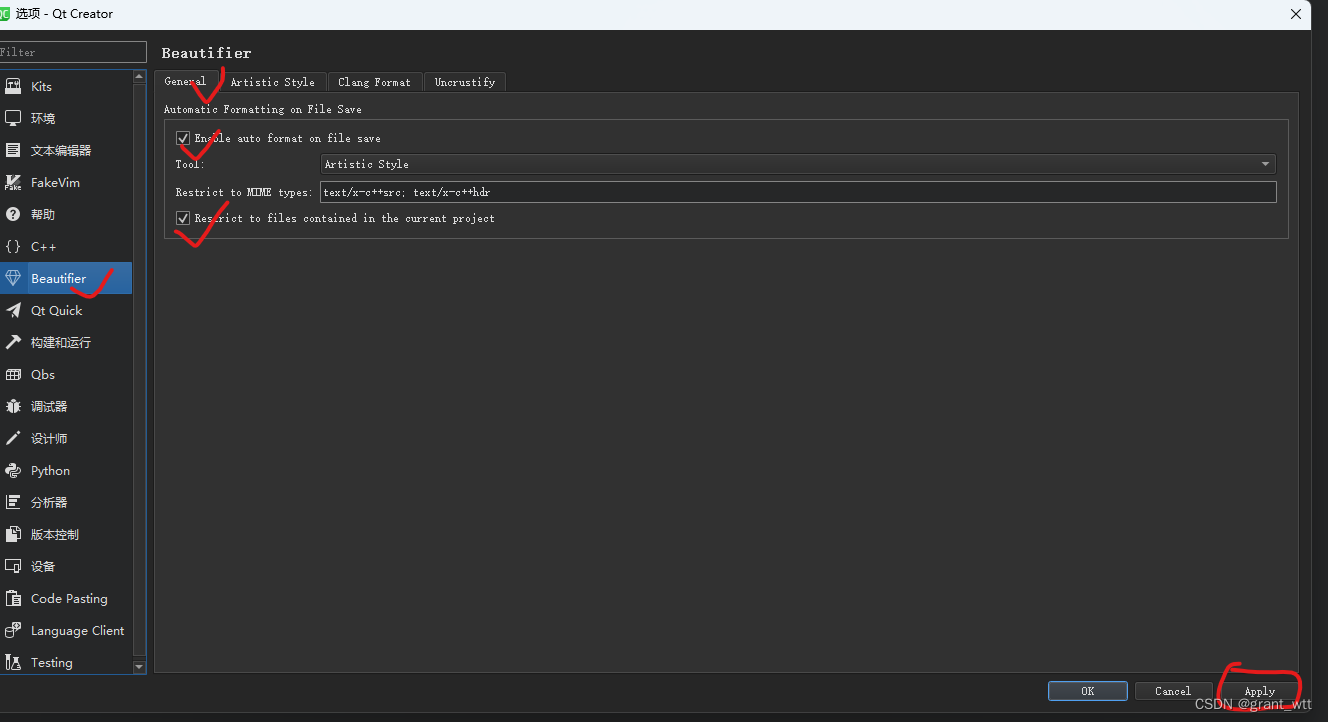Select the Kits label in category list
This screenshot has height=722, width=1328.
coord(41,87)
